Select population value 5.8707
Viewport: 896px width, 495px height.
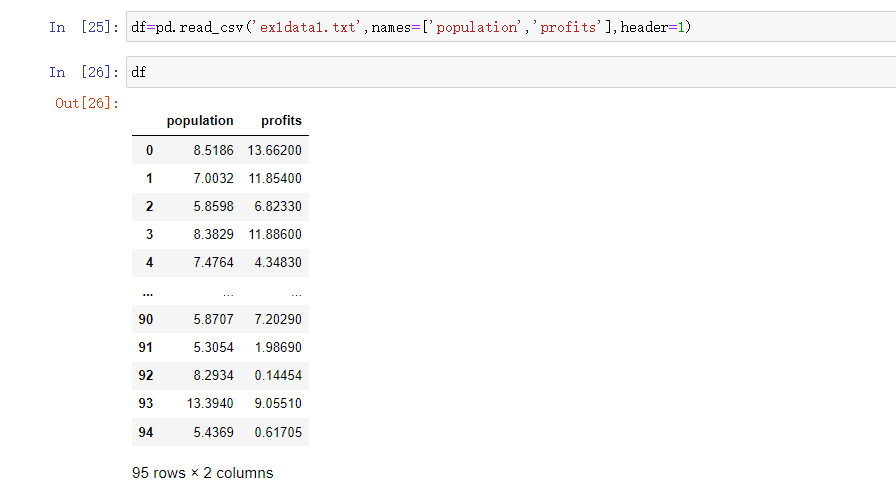tap(213, 320)
